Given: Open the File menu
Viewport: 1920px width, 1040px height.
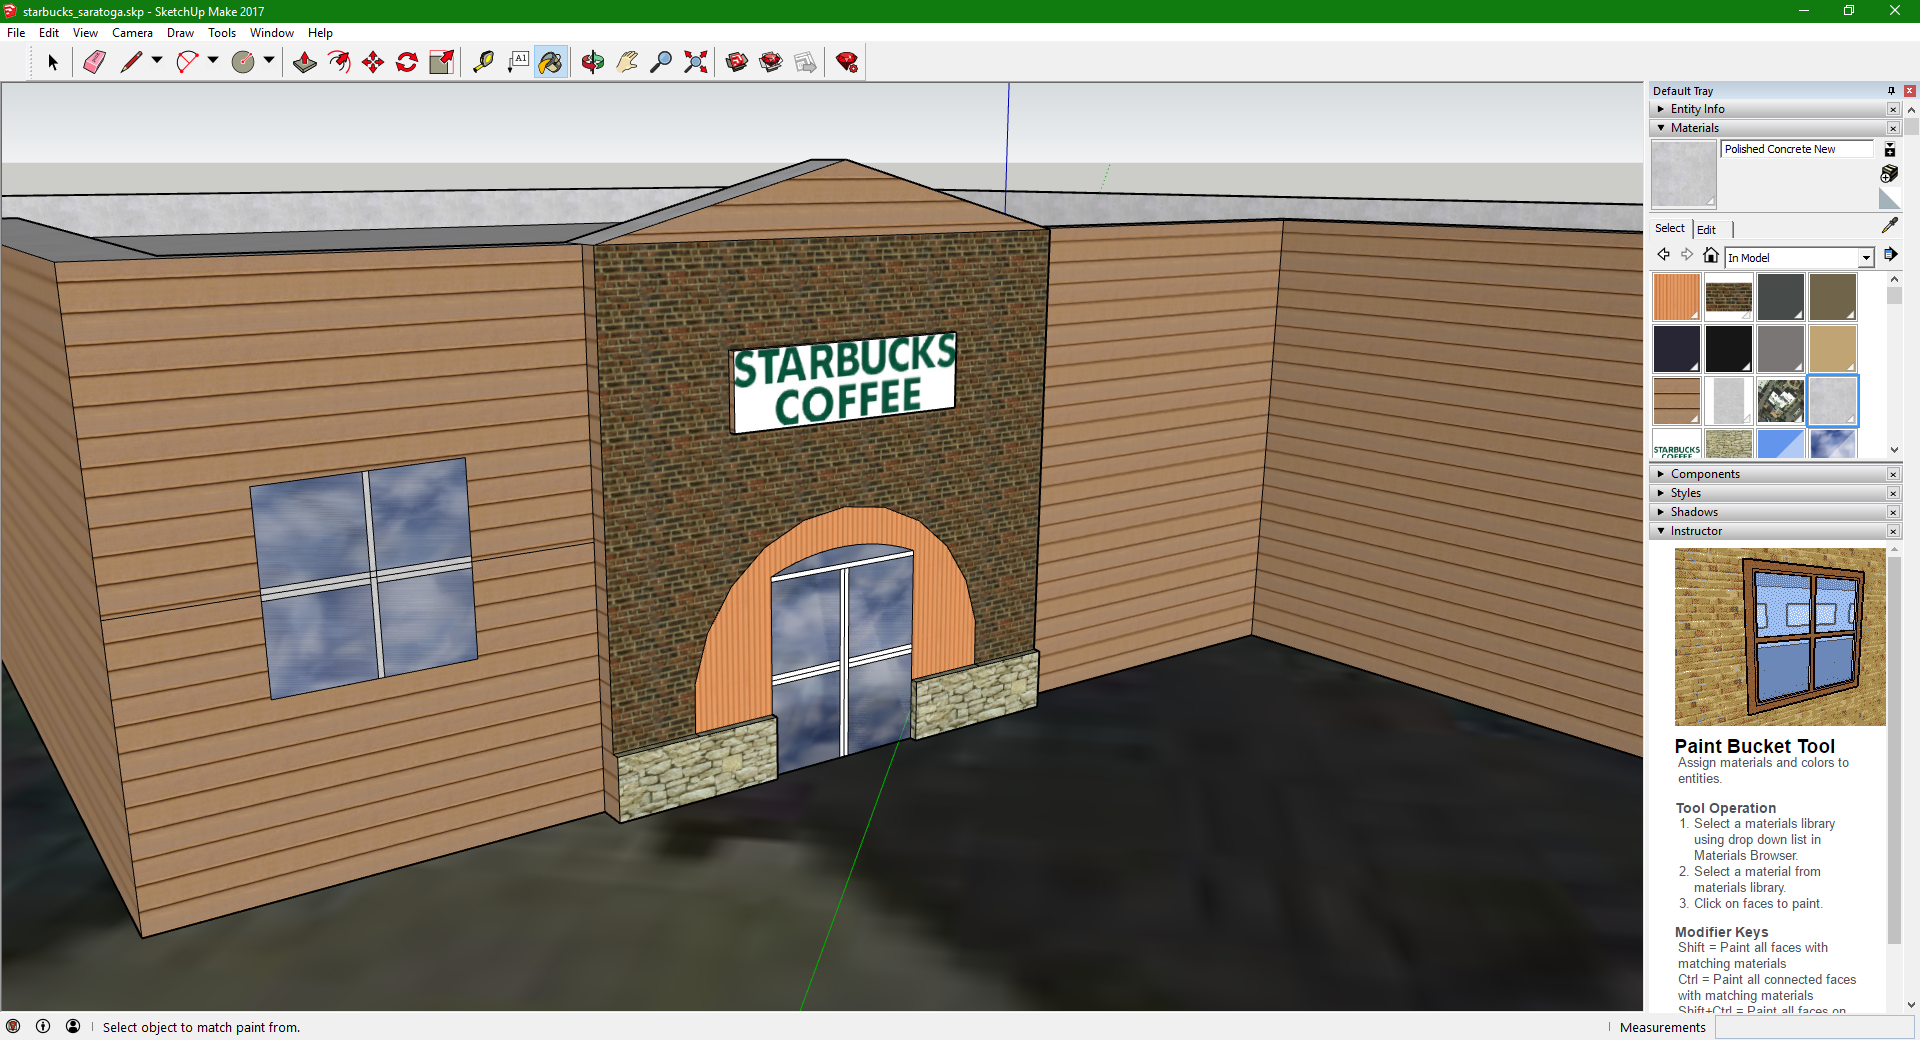Looking at the screenshot, I should point(16,33).
